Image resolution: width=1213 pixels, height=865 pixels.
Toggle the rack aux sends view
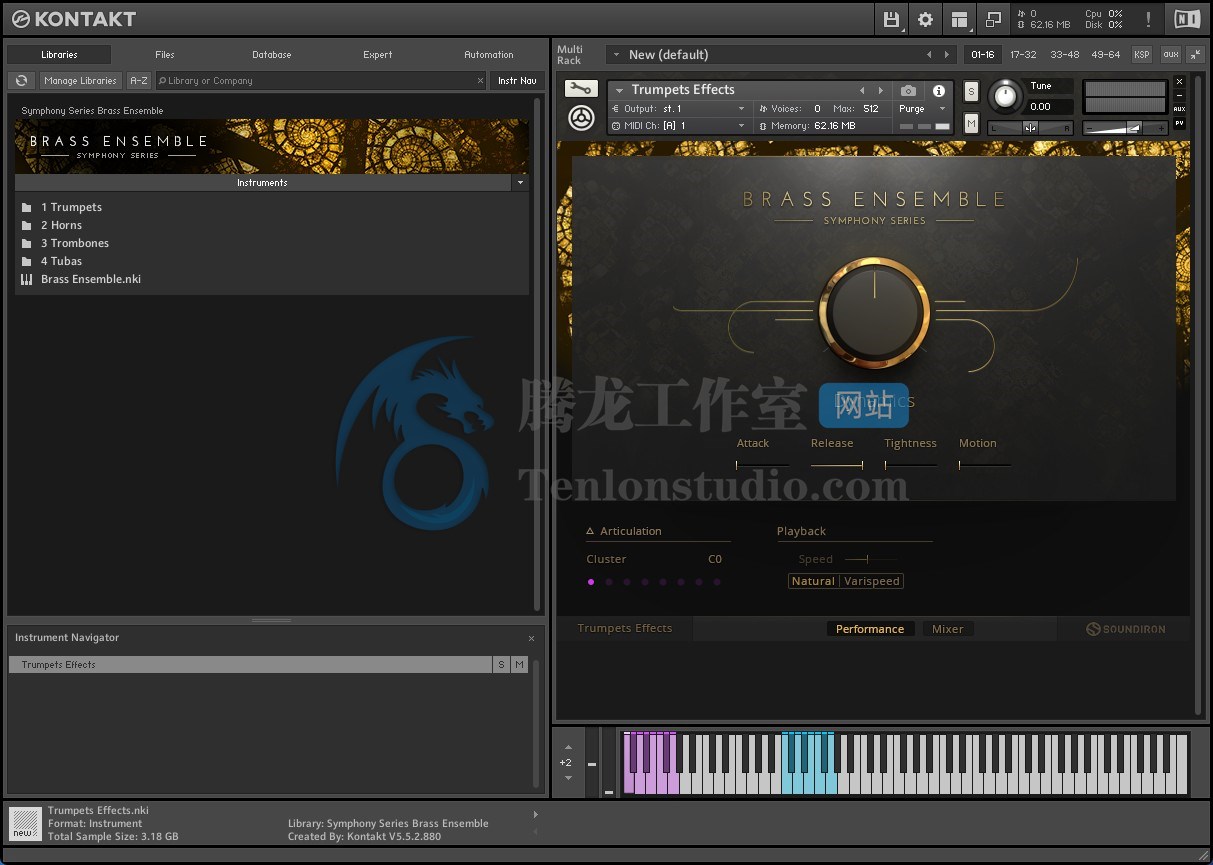[1171, 55]
